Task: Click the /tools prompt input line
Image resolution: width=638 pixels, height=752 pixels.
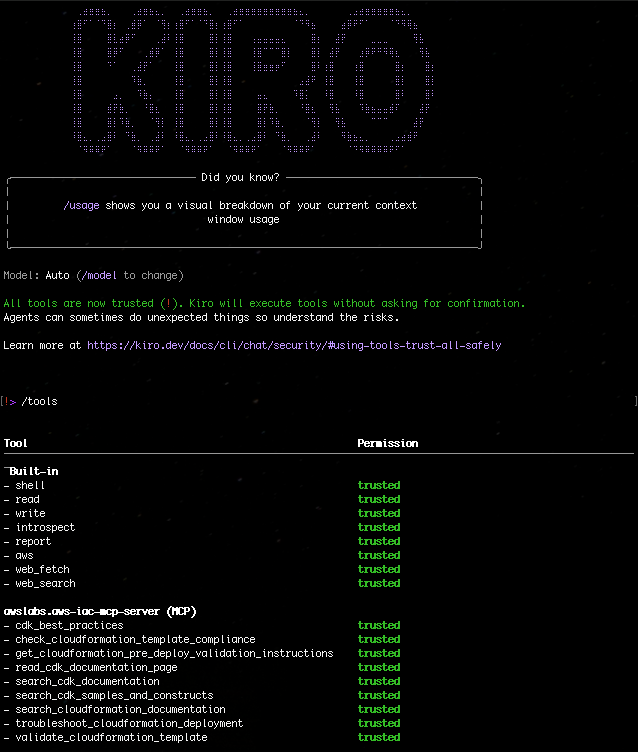Action: point(40,401)
